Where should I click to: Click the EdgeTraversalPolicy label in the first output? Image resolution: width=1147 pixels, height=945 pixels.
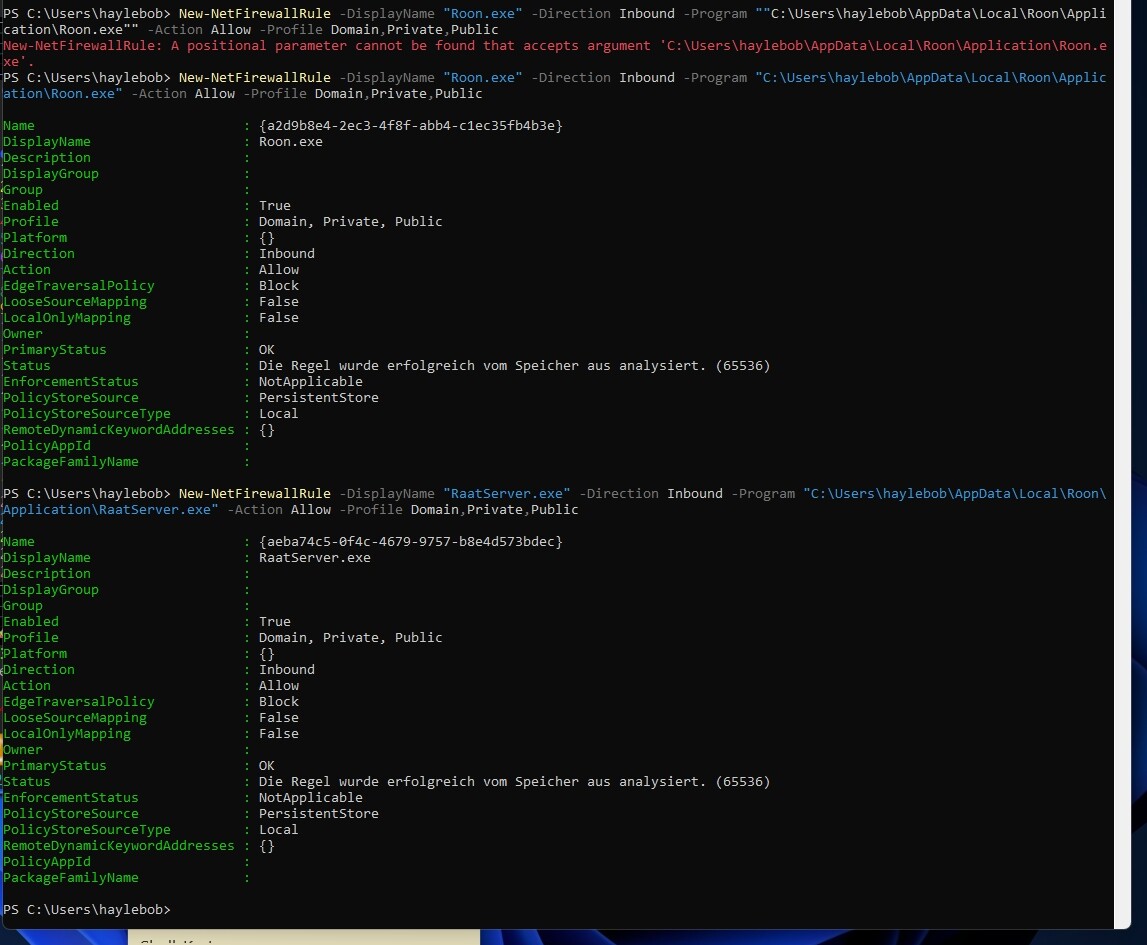click(78, 286)
